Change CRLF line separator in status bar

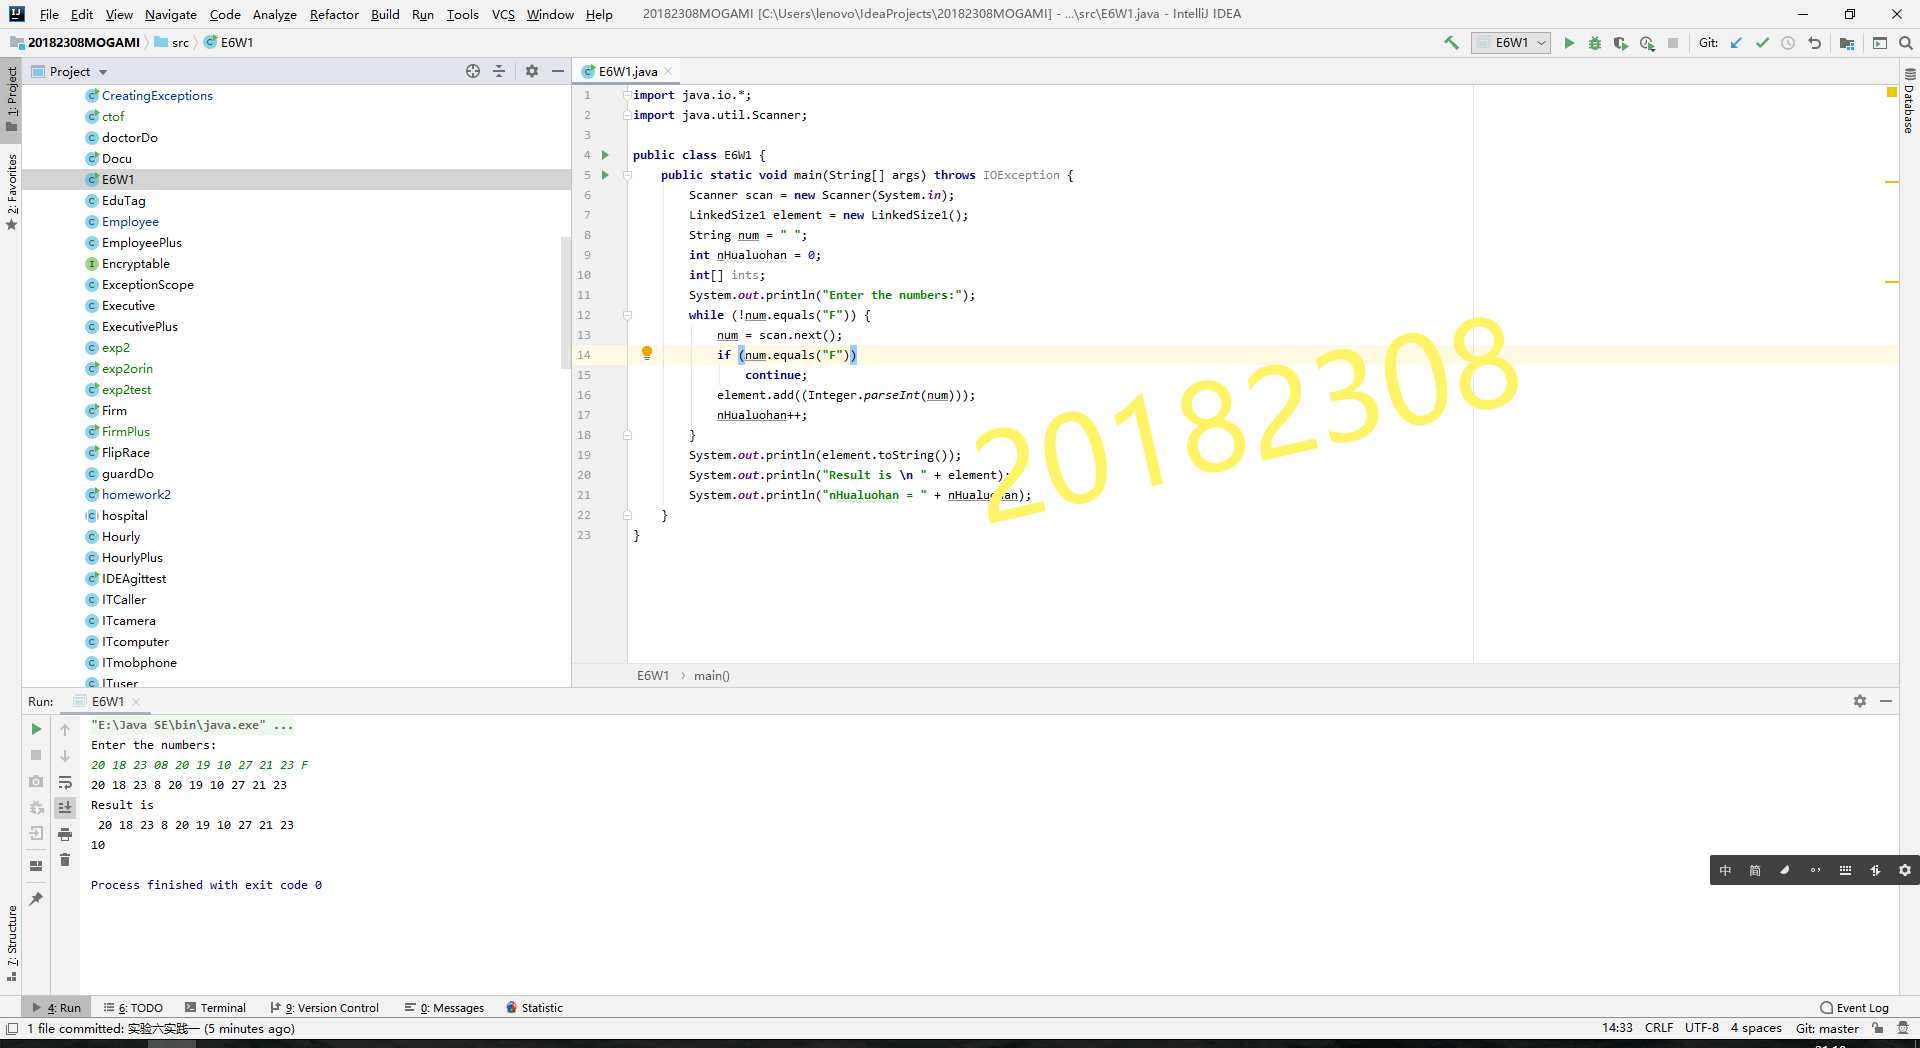click(1659, 1028)
